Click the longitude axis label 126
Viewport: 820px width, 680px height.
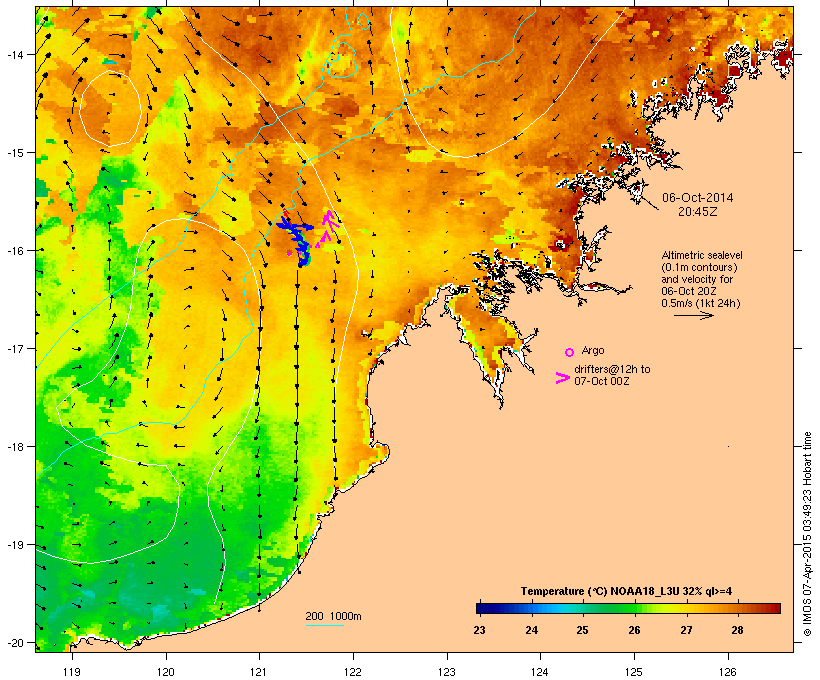[727, 672]
